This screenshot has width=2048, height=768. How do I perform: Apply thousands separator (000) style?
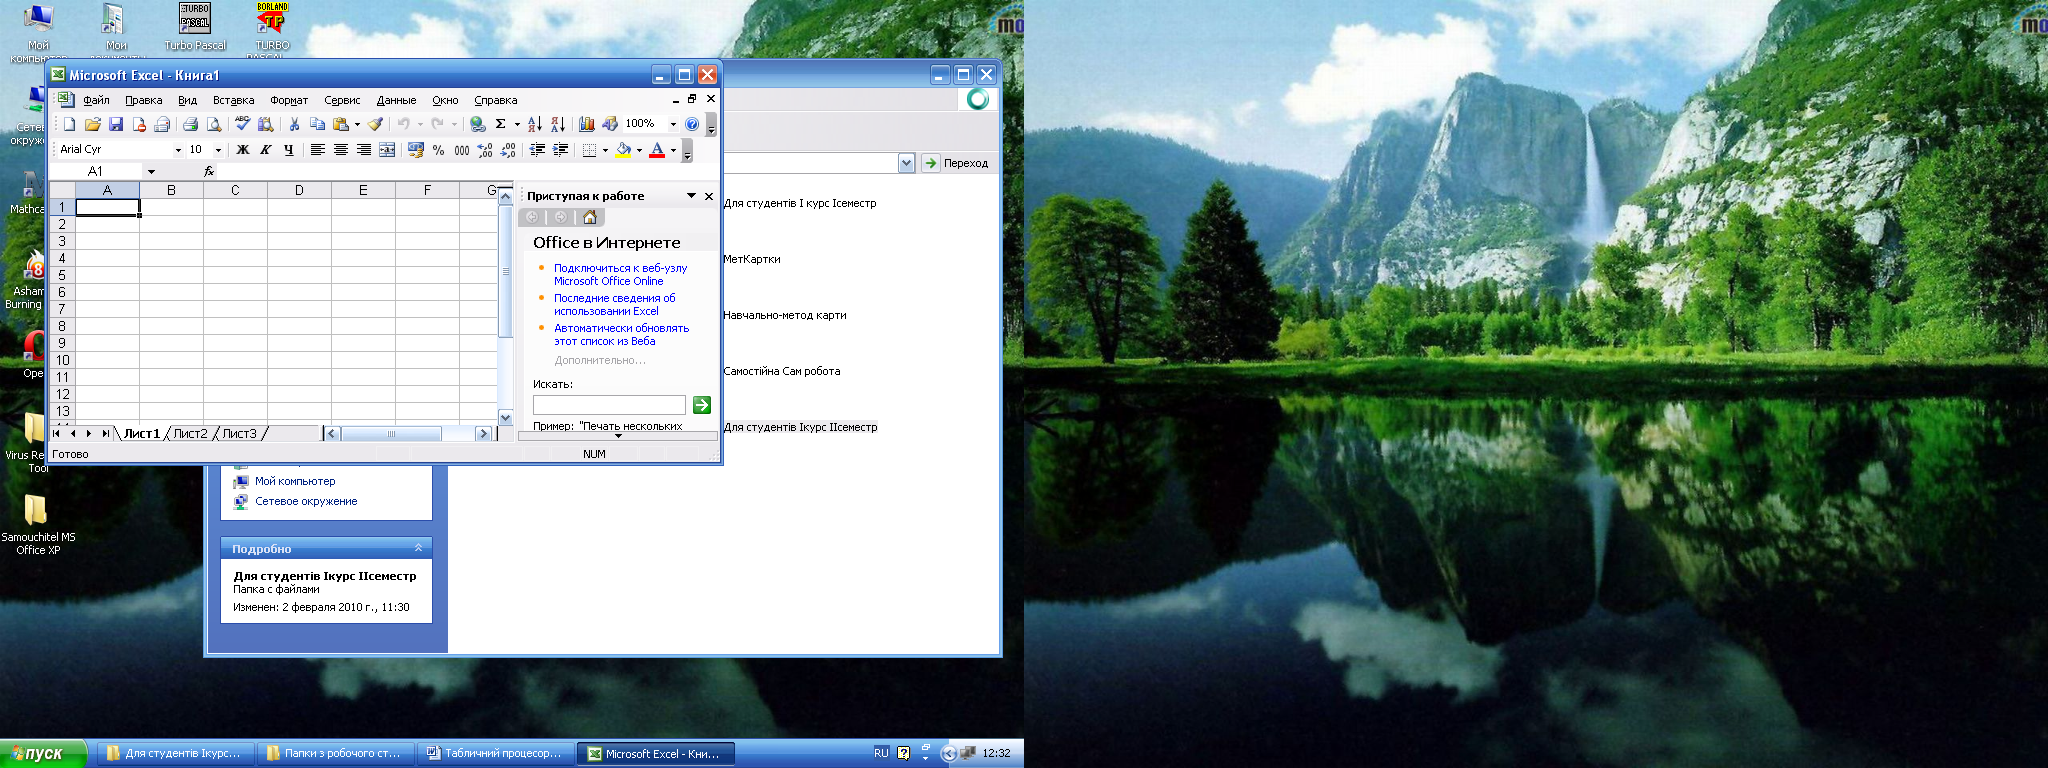tap(461, 150)
